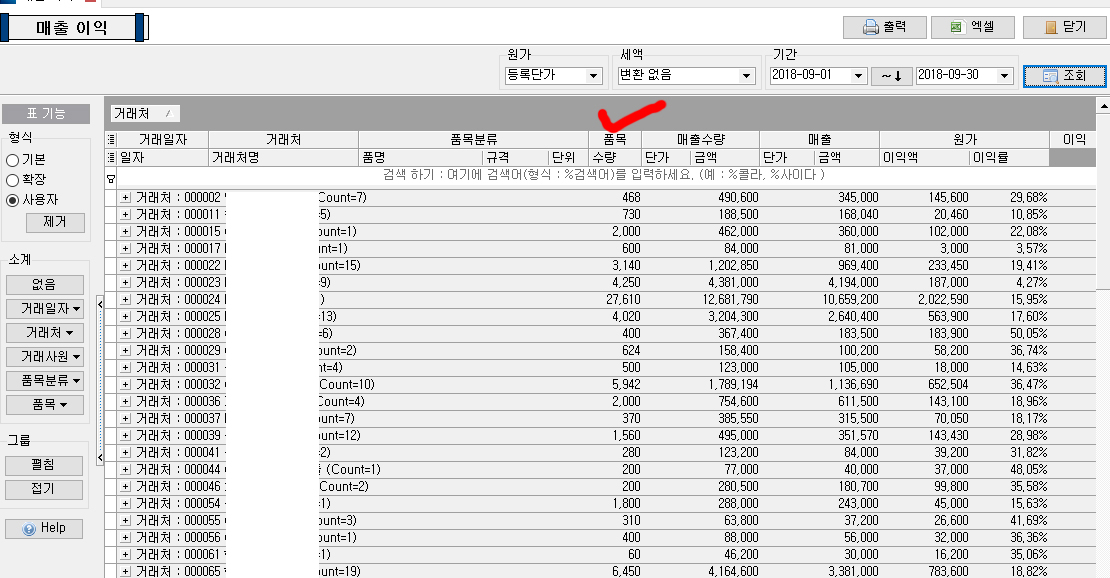This screenshot has width=1110, height=578.
Task: Click the 이익률 column header
Action: (1008, 157)
